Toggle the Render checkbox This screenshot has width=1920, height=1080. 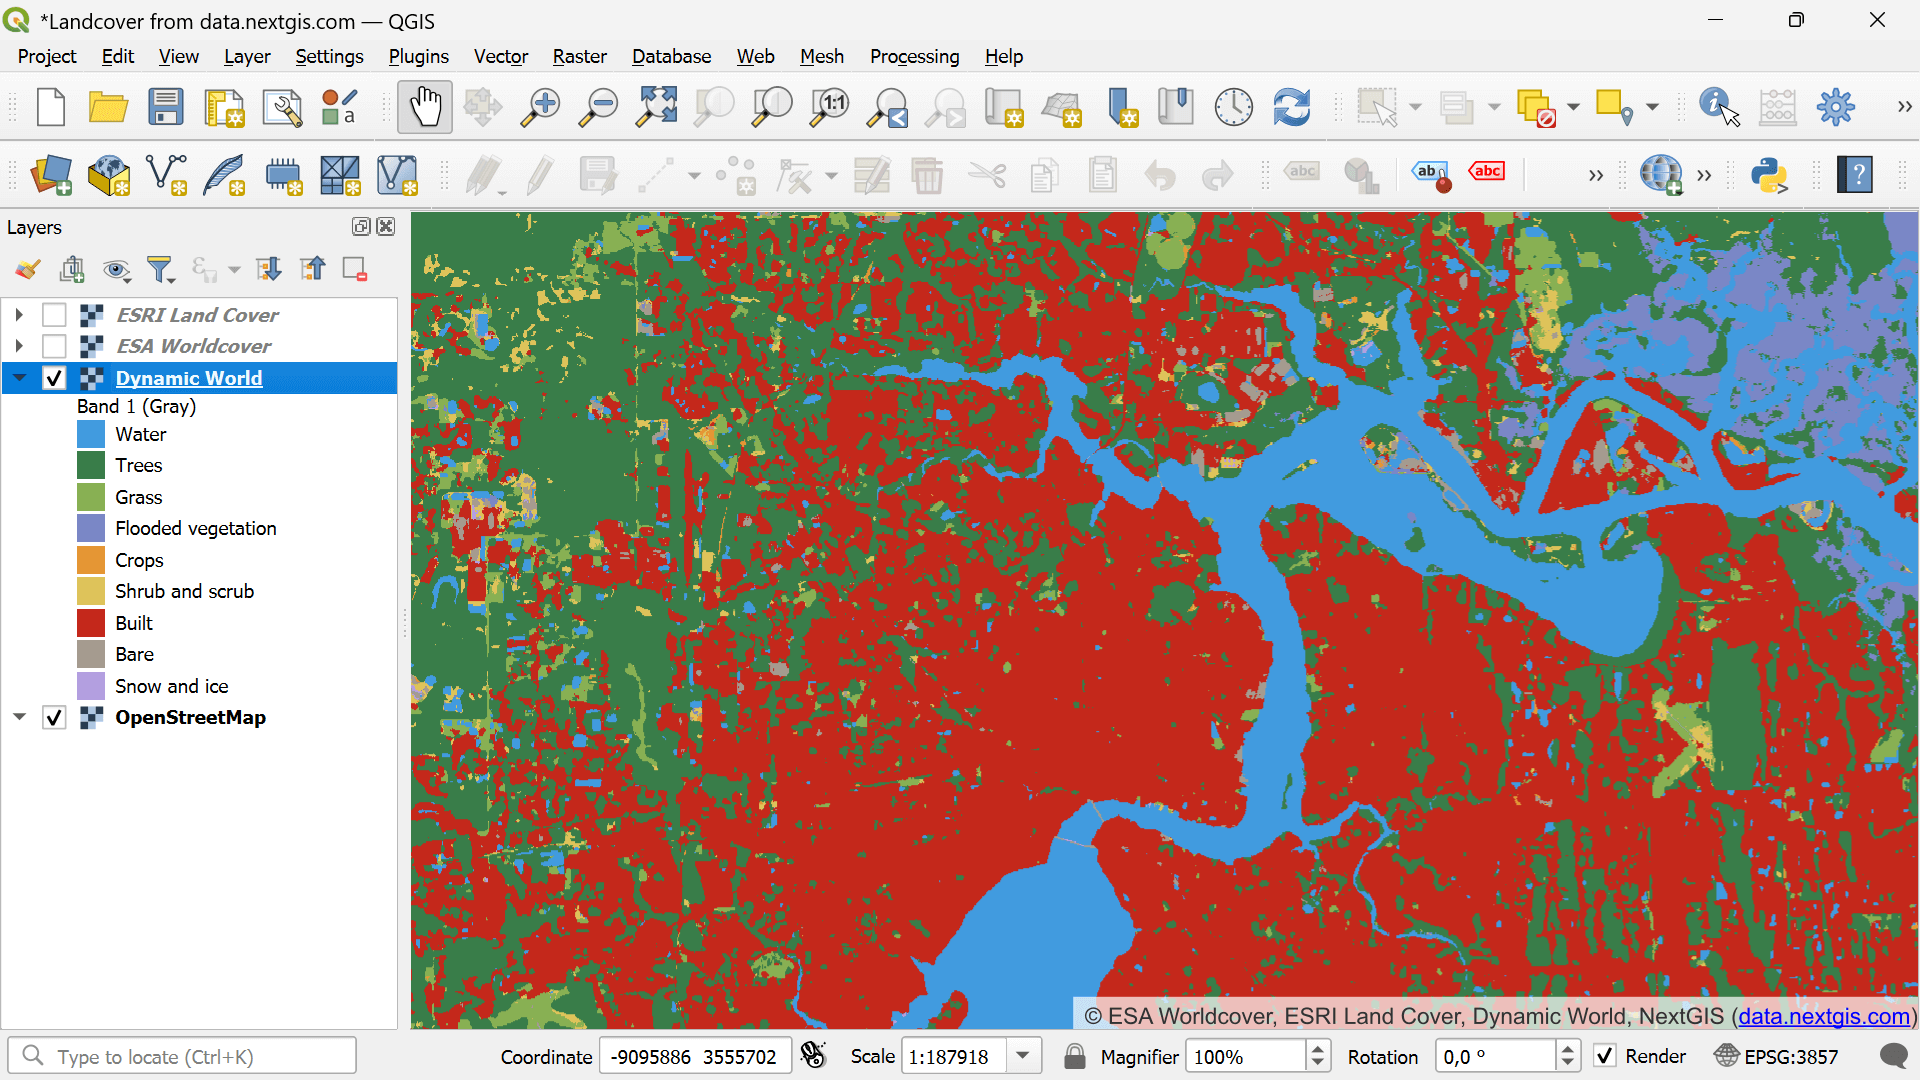[x=1605, y=1056]
